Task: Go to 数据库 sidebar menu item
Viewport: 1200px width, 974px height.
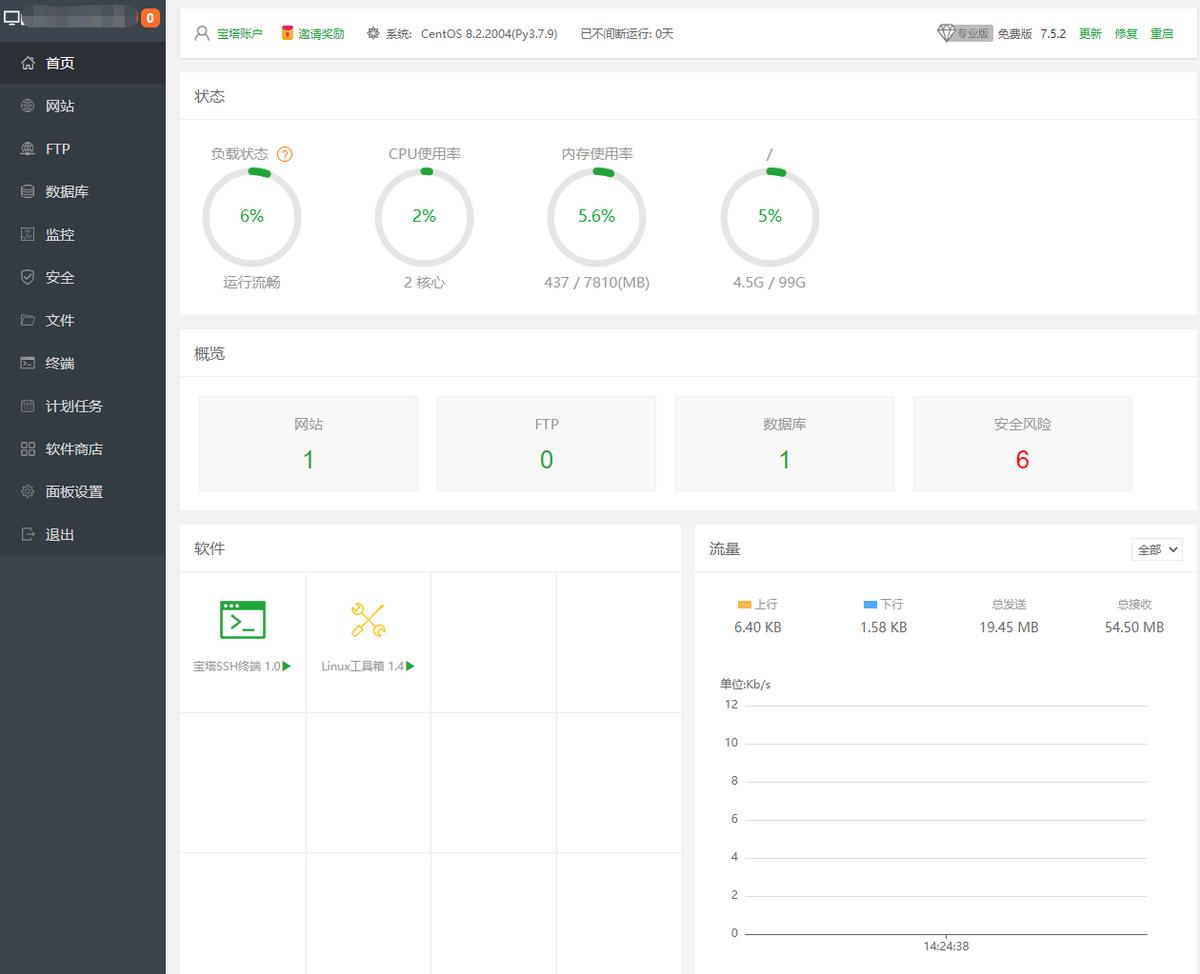Action: tap(67, 191)
